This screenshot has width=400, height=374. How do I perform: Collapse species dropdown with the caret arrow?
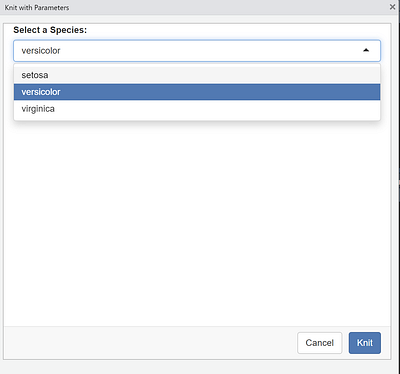[366, 50]
